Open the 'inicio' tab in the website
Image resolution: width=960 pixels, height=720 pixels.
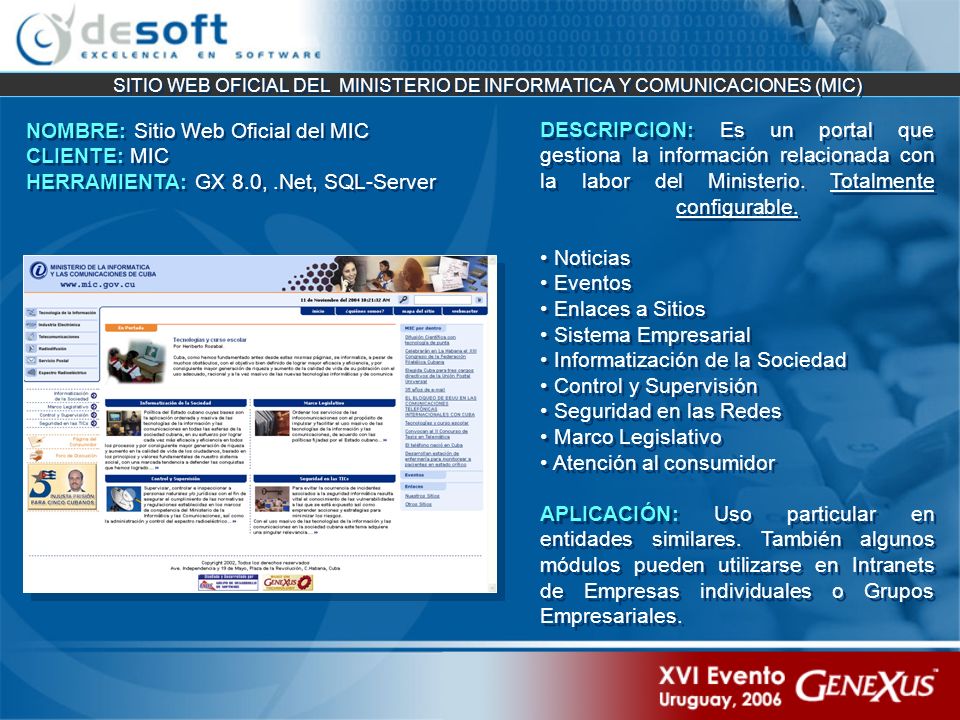318,311
